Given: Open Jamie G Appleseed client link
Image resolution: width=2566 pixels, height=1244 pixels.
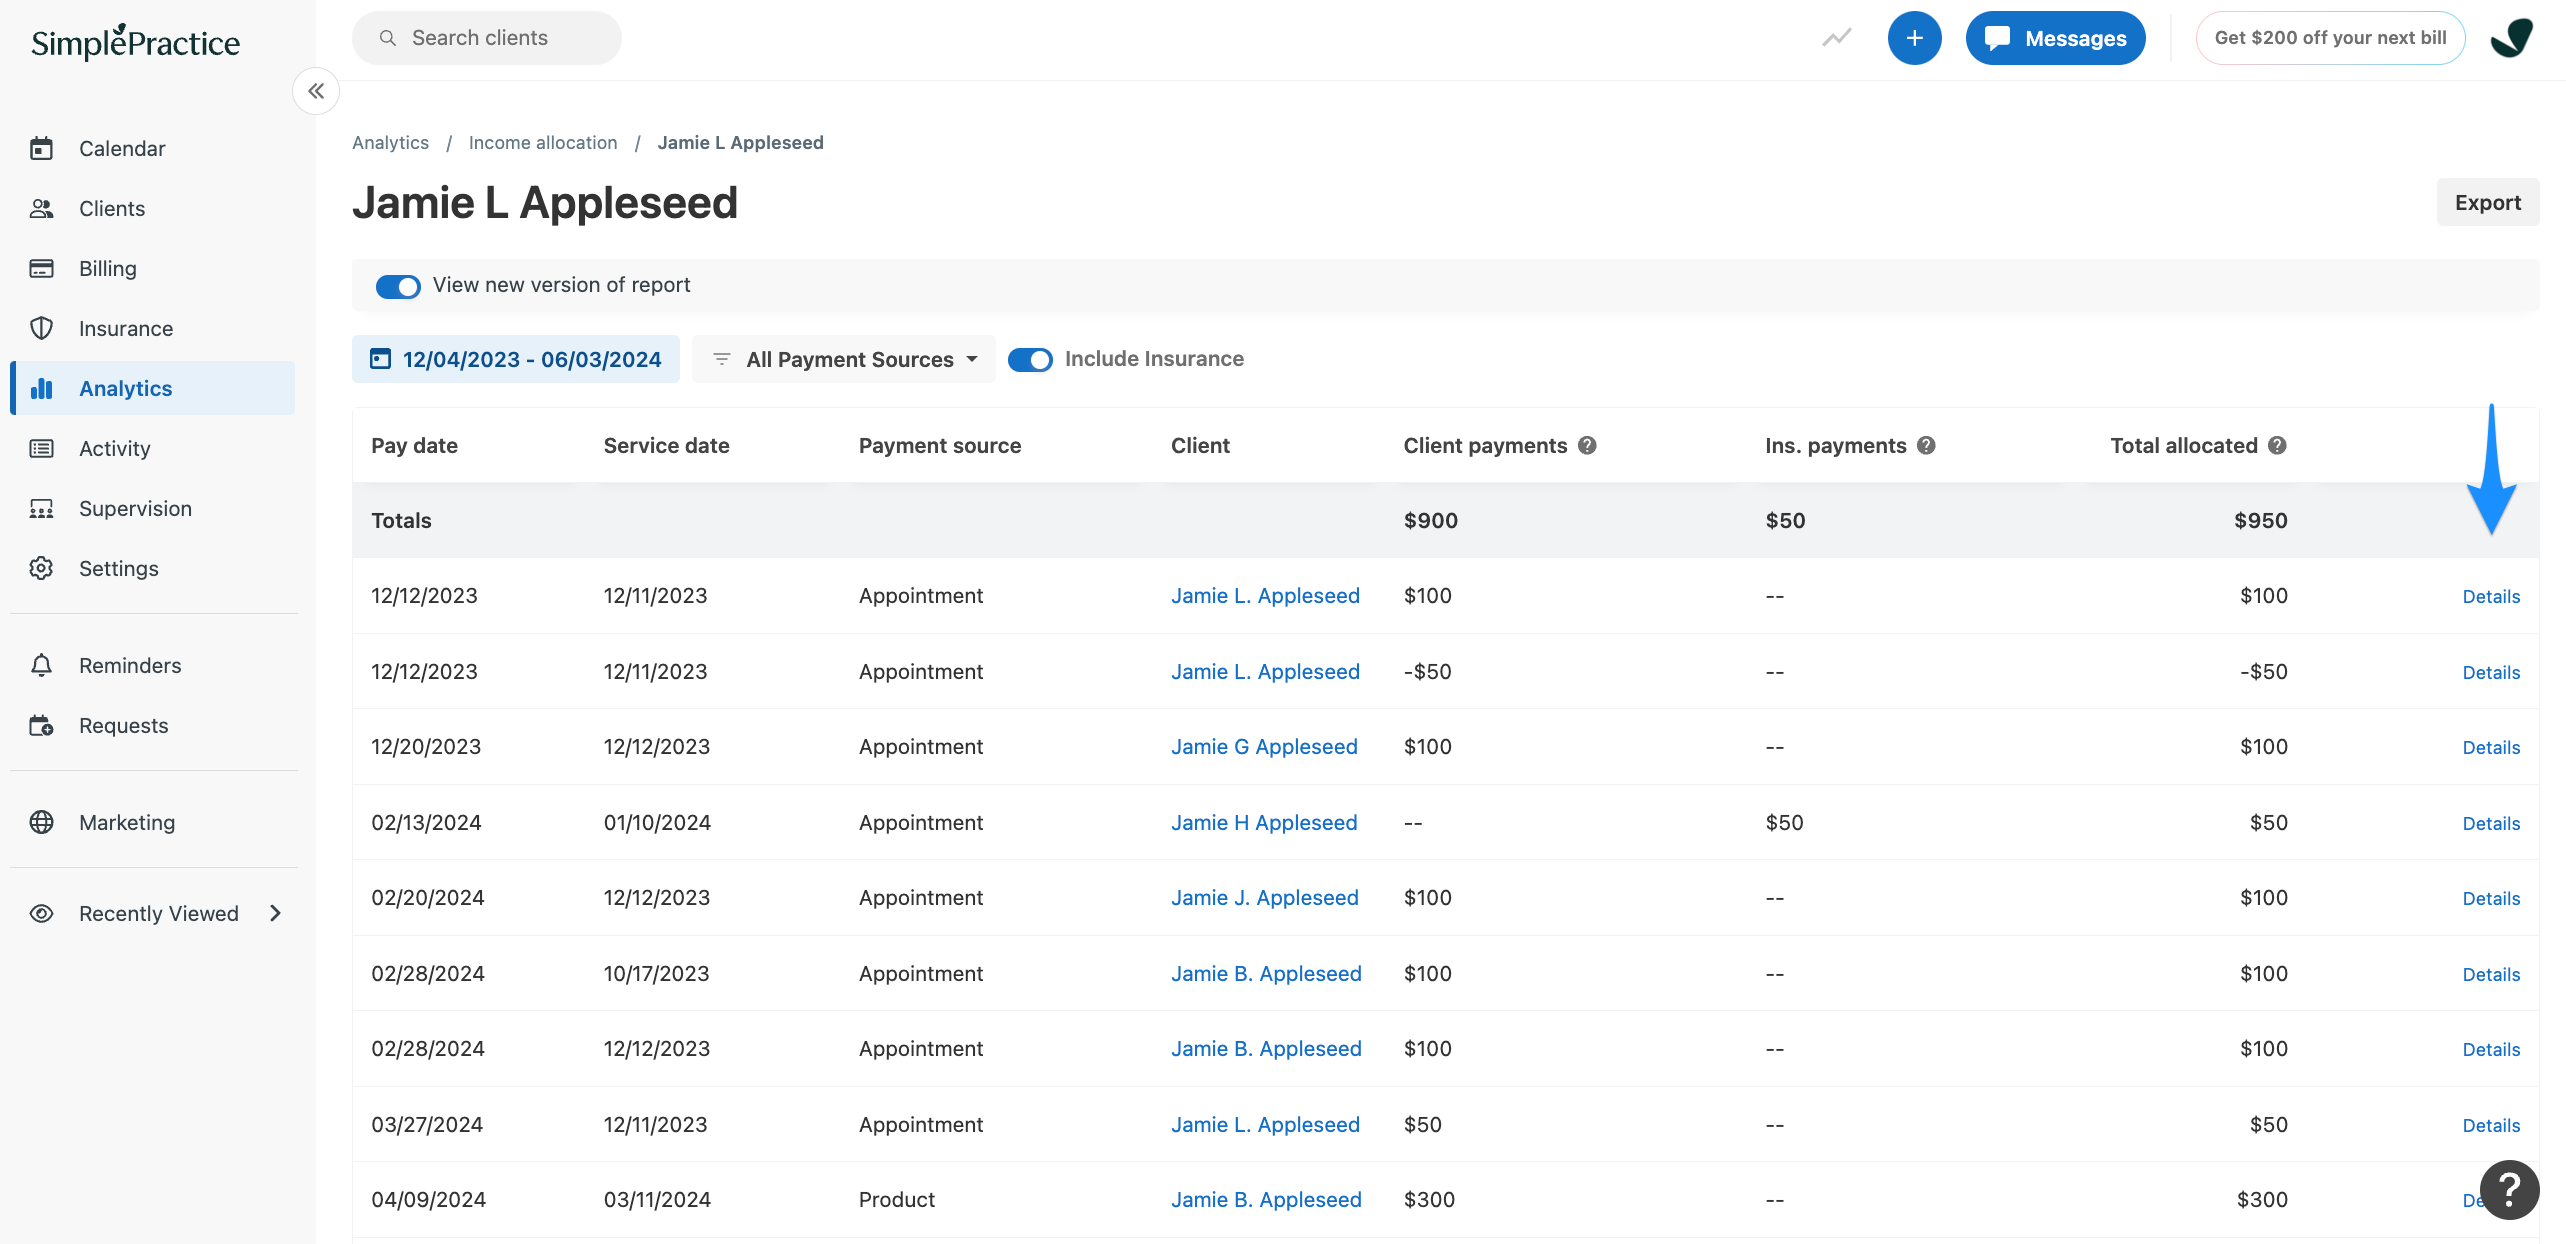Looking at the screenshot, I should pos(1264,747).
